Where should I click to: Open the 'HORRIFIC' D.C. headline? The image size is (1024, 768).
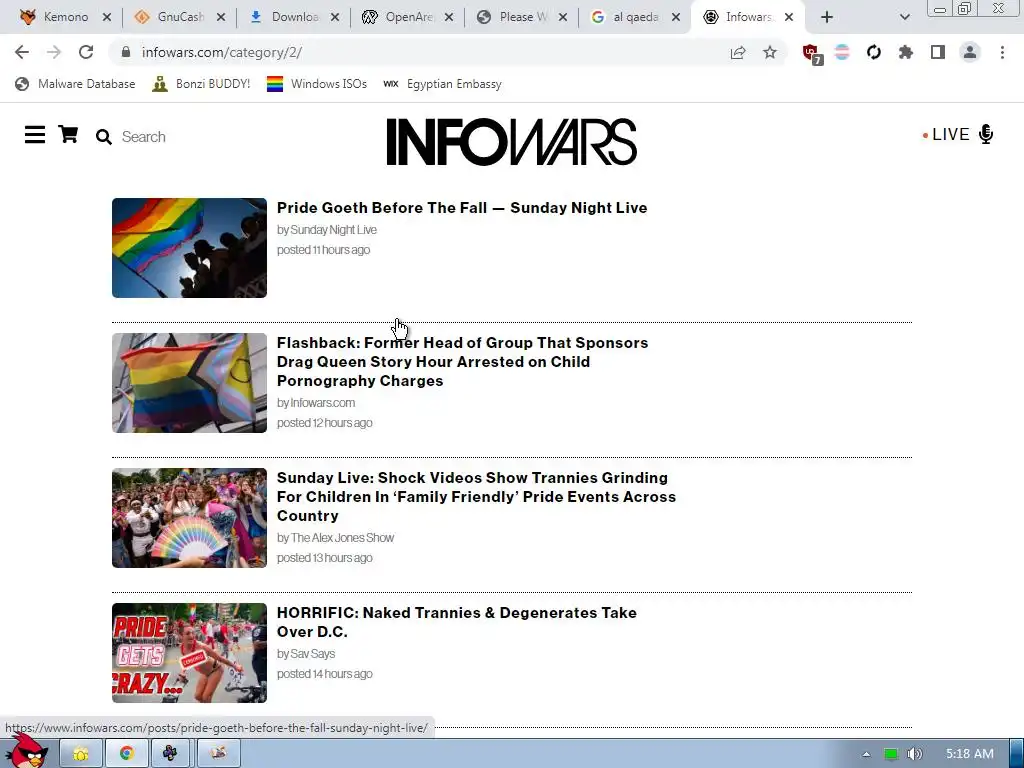(456, 622)
